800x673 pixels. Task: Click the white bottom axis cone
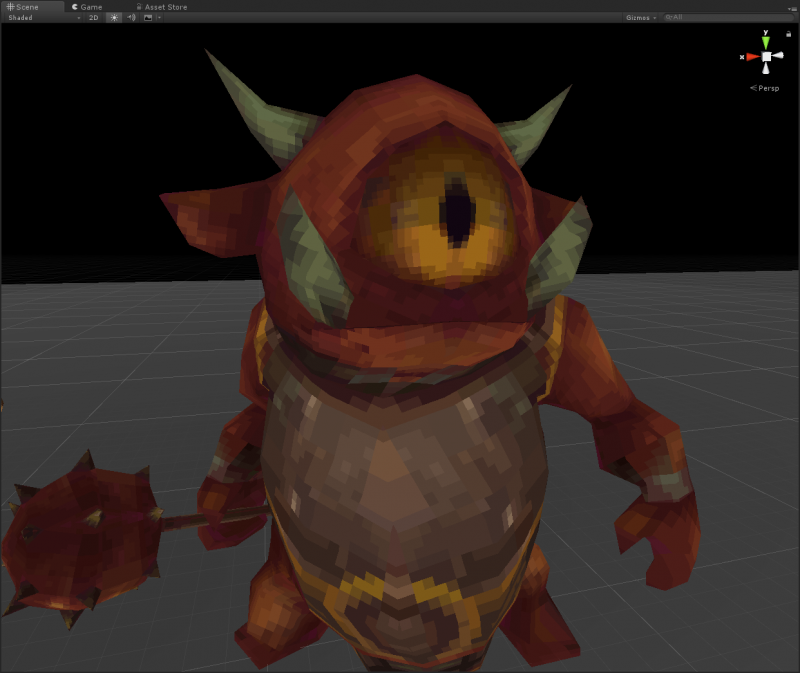(766, 70)
